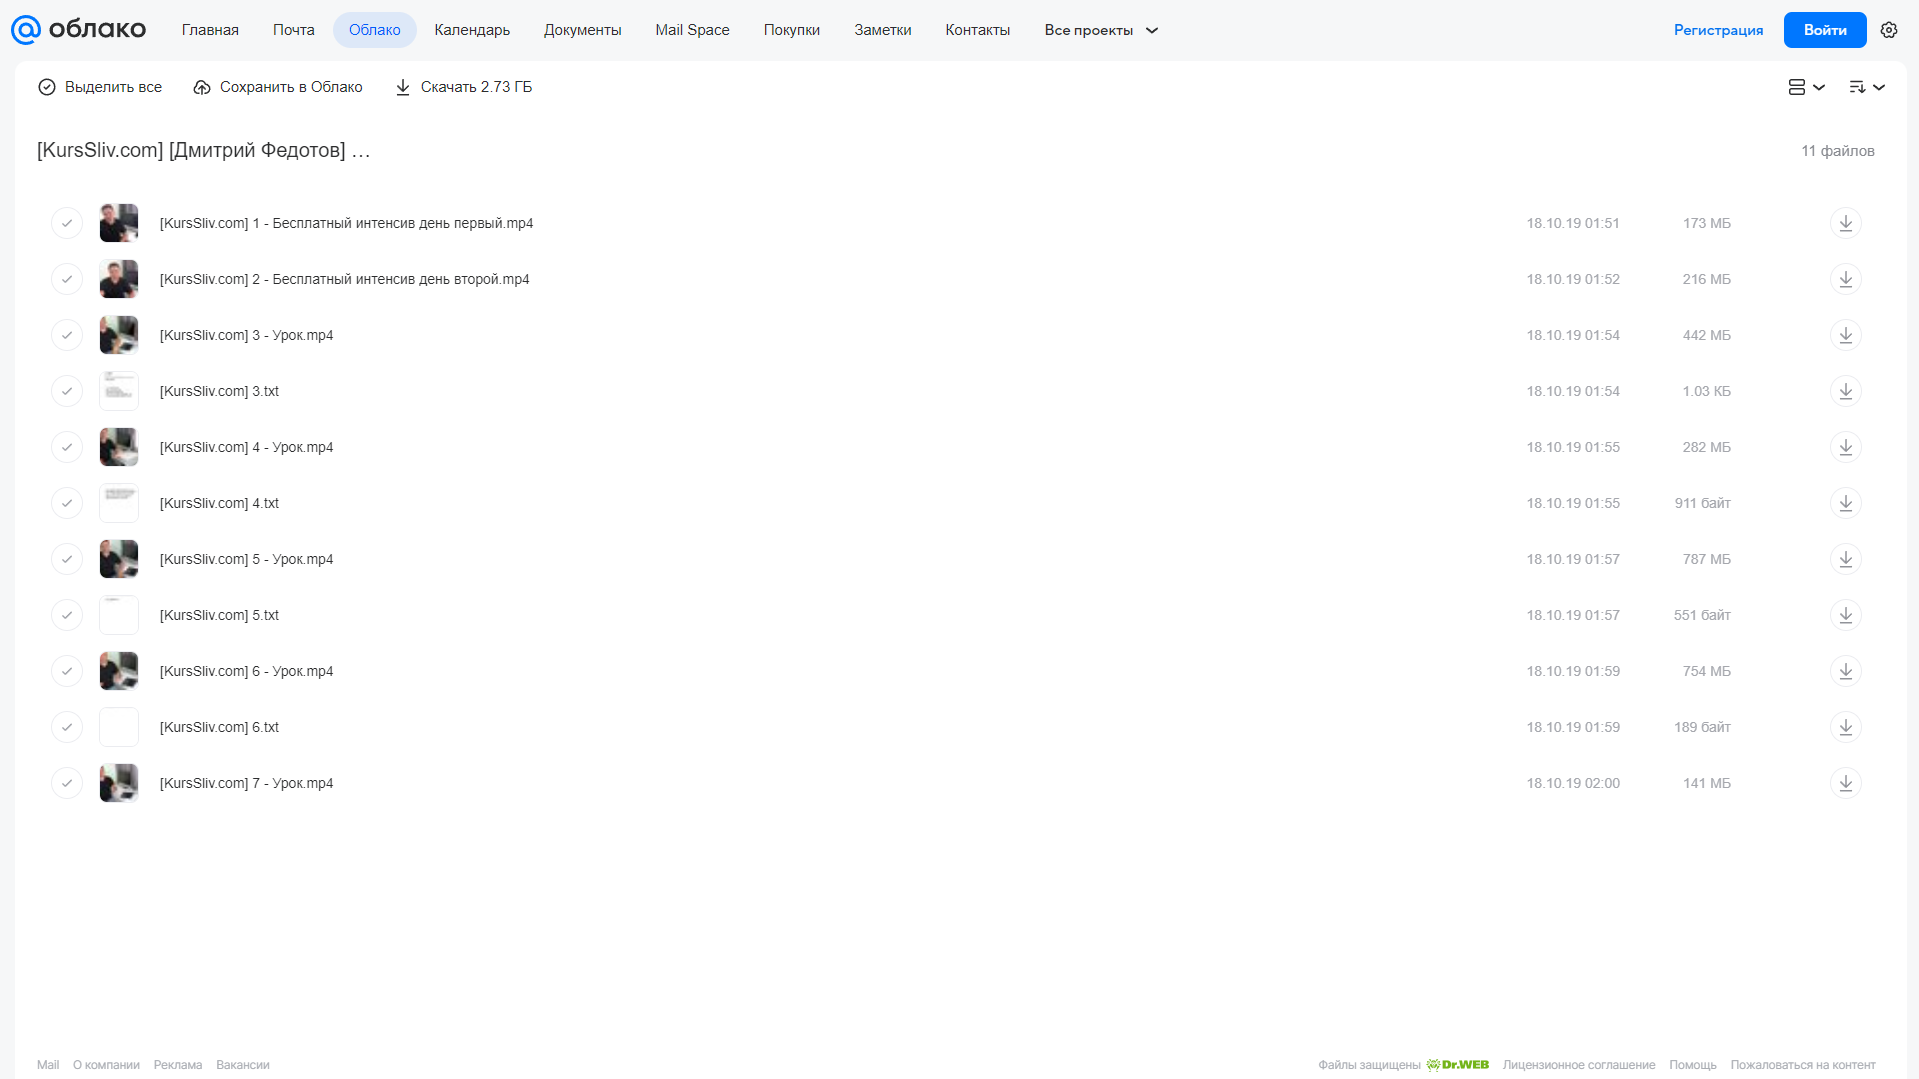Viewport: 1919px width, 1079px height.
Task: Click 'Сохранить в Облако' toolbar button
Action: [x=278, y=87]
